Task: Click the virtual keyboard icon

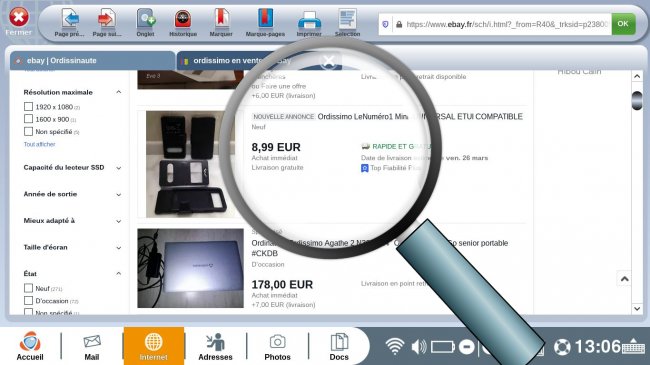Action: [633, 346]
